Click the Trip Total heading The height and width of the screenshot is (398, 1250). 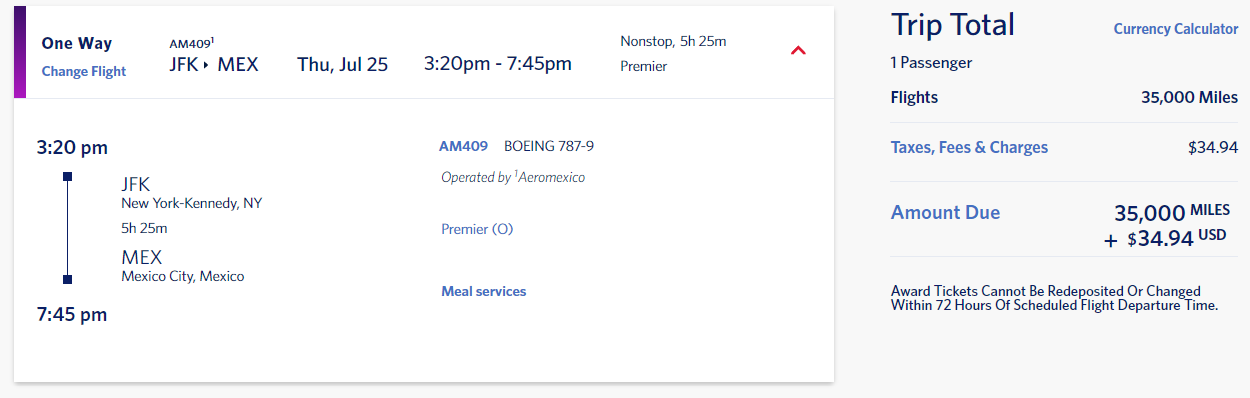click(x=953, y=25)
